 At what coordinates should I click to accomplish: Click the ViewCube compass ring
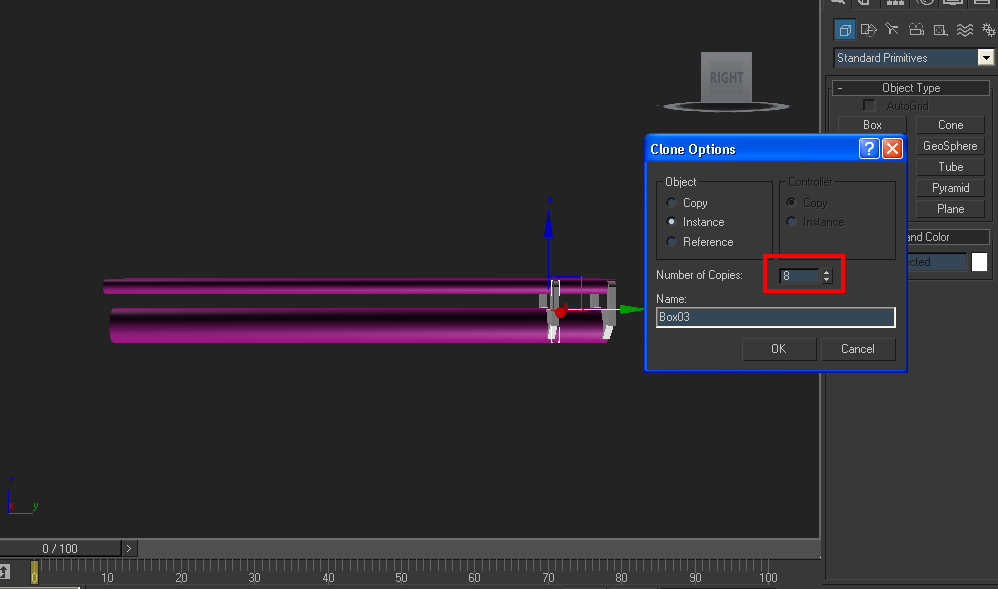click(x=726, y=107)
